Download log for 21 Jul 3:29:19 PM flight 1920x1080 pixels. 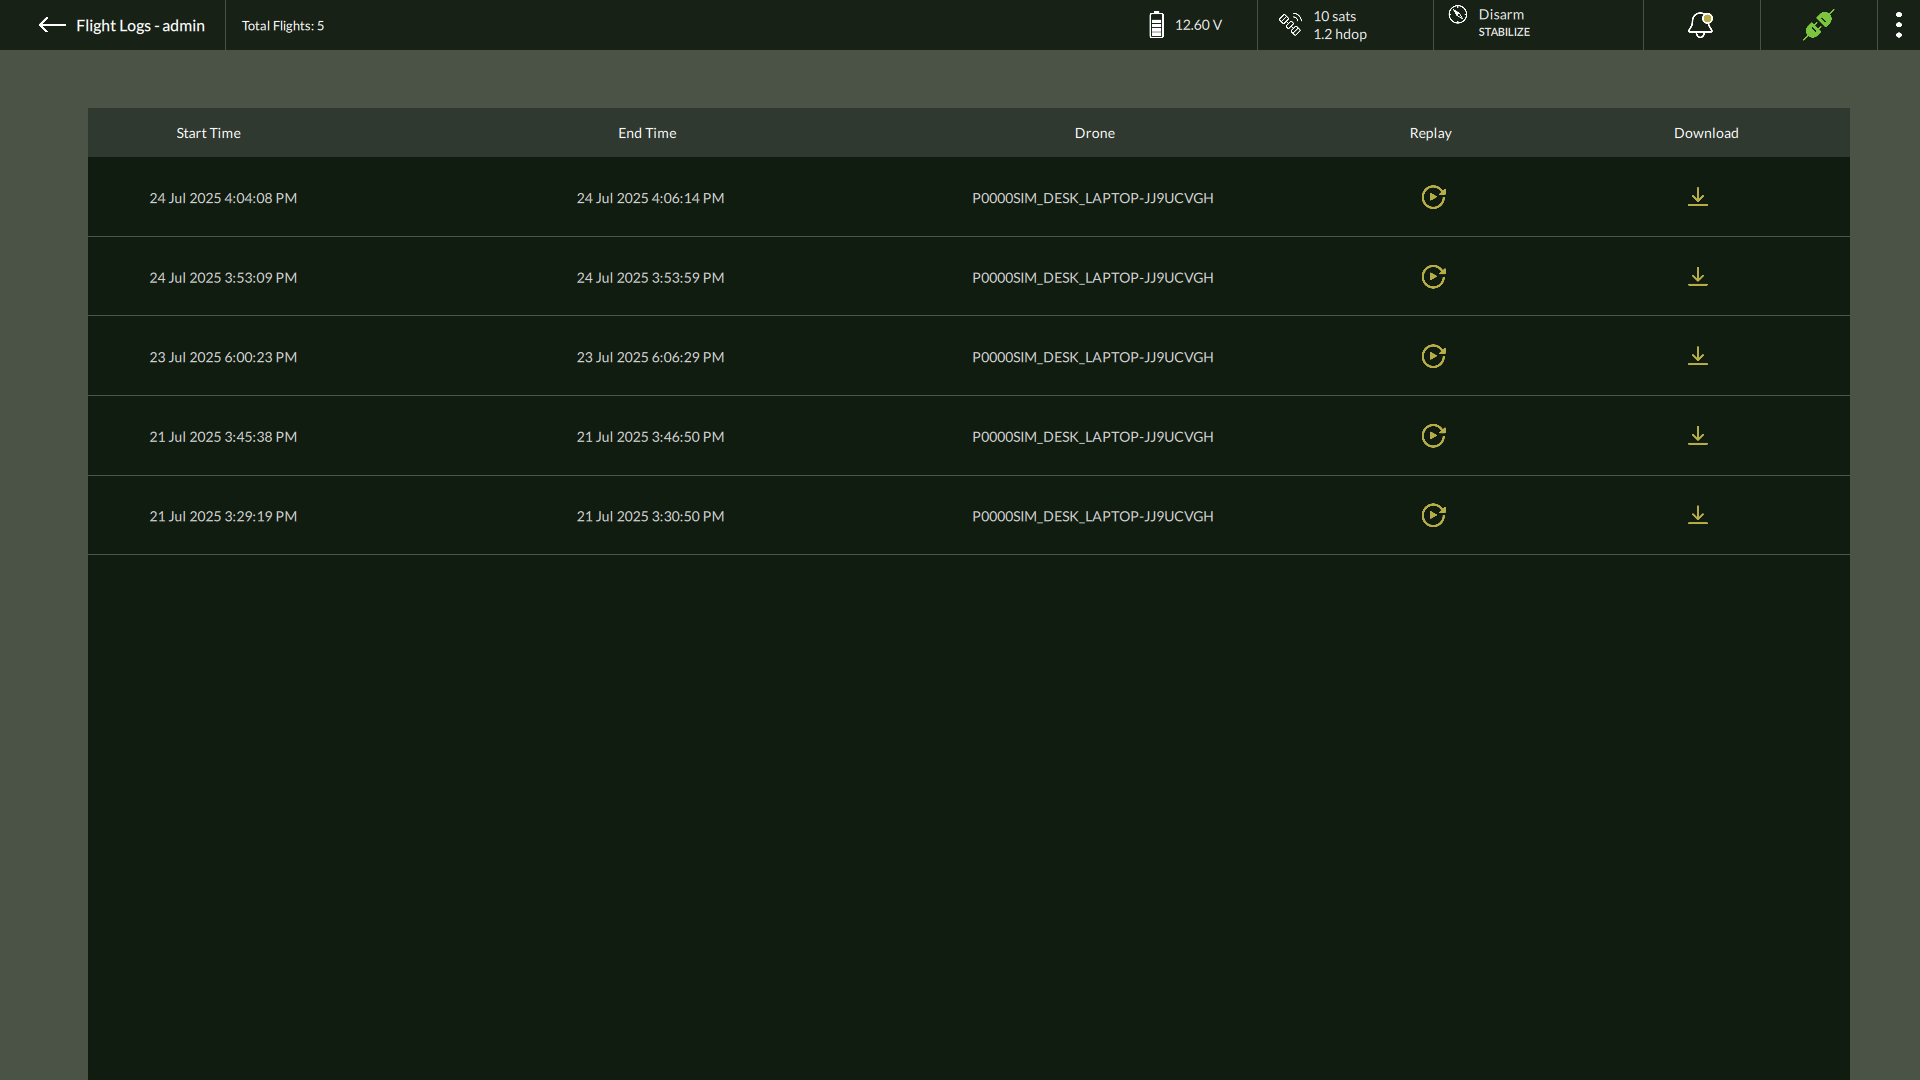[1698, 515]
